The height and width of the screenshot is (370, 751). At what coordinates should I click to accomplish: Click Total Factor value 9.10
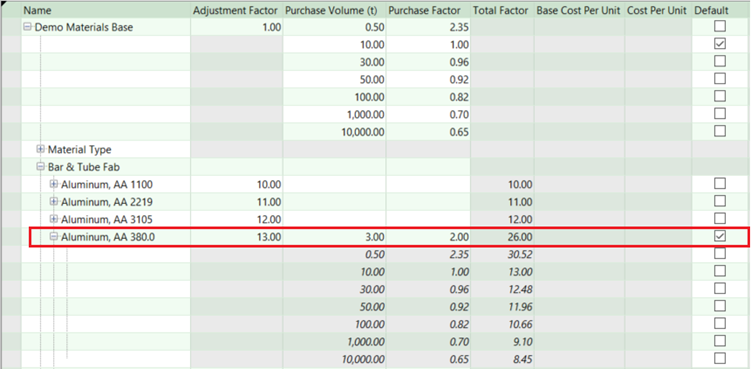pyautogui.click(x=502, y=342)
